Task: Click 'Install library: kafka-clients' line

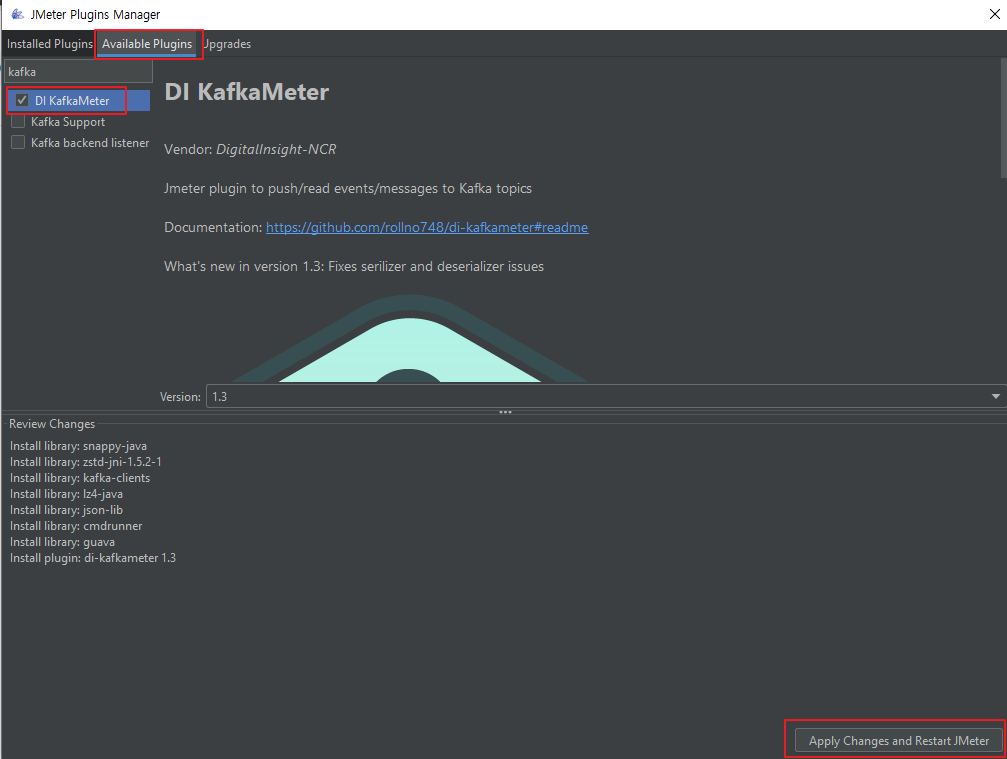Action: click(80, 478)
